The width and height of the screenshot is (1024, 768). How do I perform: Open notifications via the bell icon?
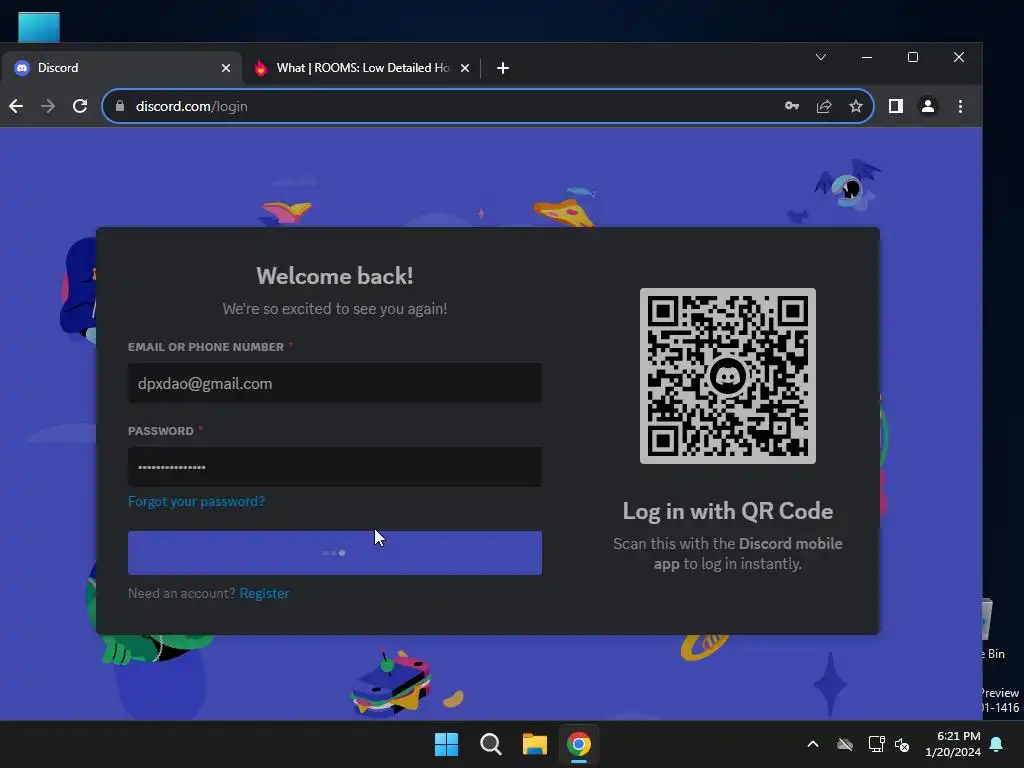[x=997, y=744]
